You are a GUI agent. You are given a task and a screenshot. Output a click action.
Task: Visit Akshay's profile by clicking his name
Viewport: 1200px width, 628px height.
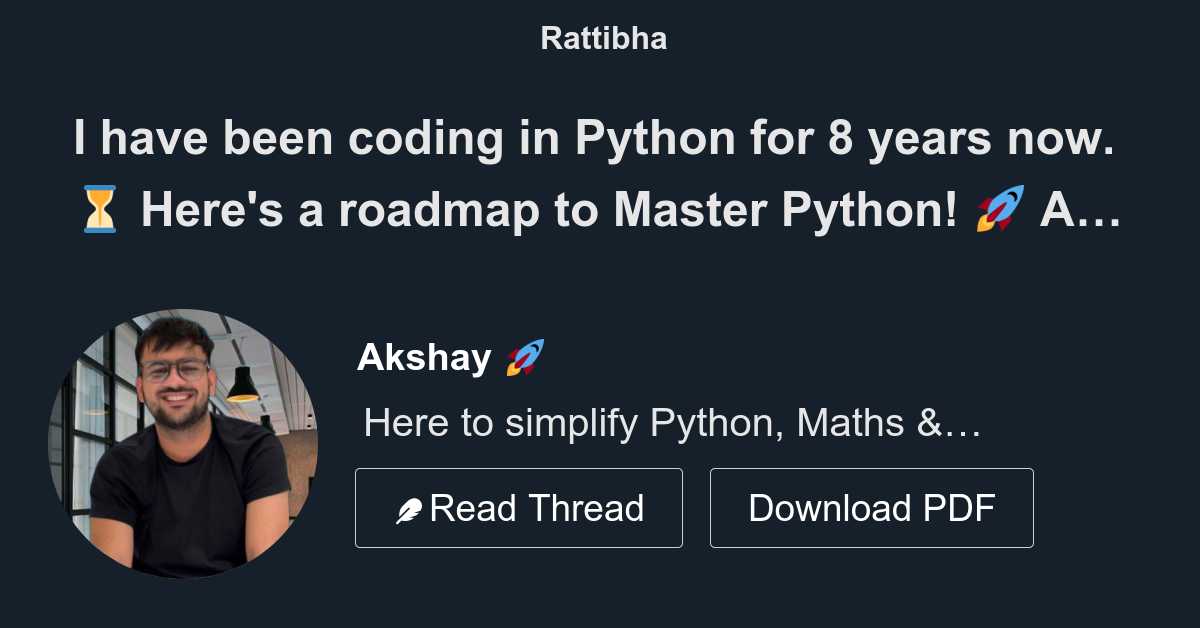pyautogui.click(x=425, y=357)
